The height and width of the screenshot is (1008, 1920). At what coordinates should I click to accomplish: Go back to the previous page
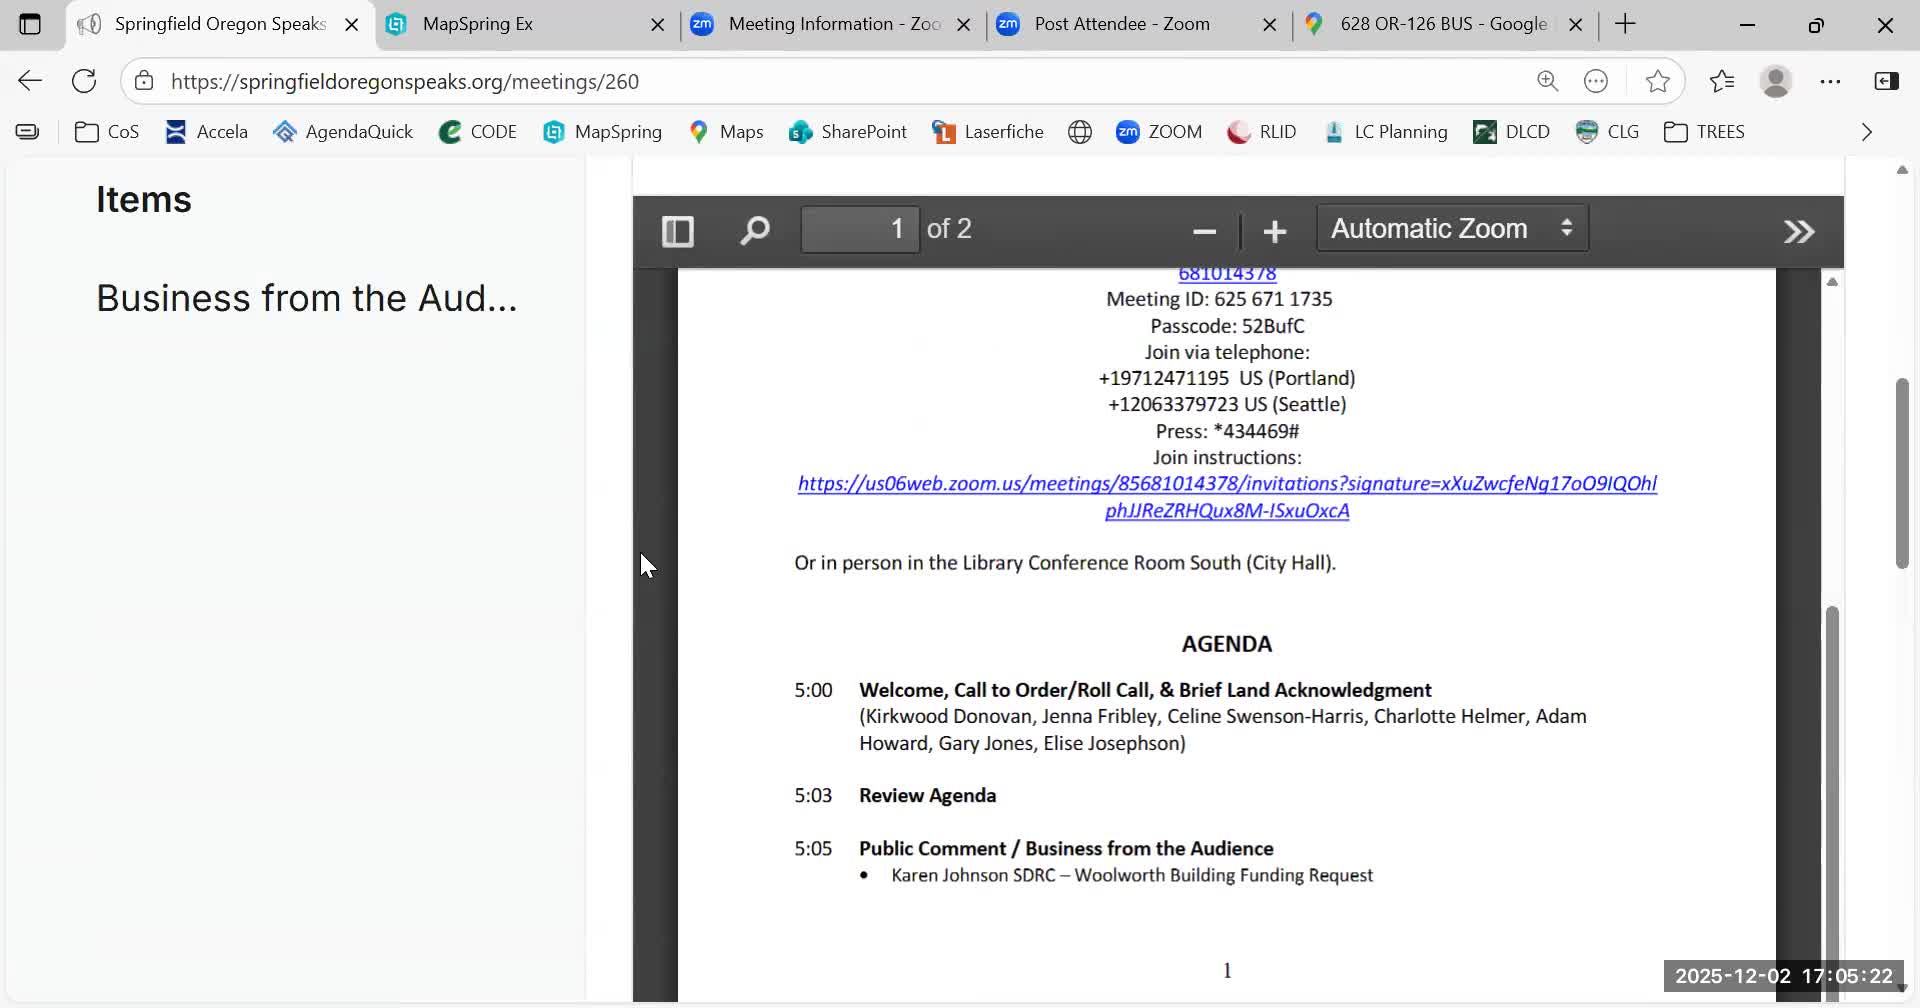point(30,81)
